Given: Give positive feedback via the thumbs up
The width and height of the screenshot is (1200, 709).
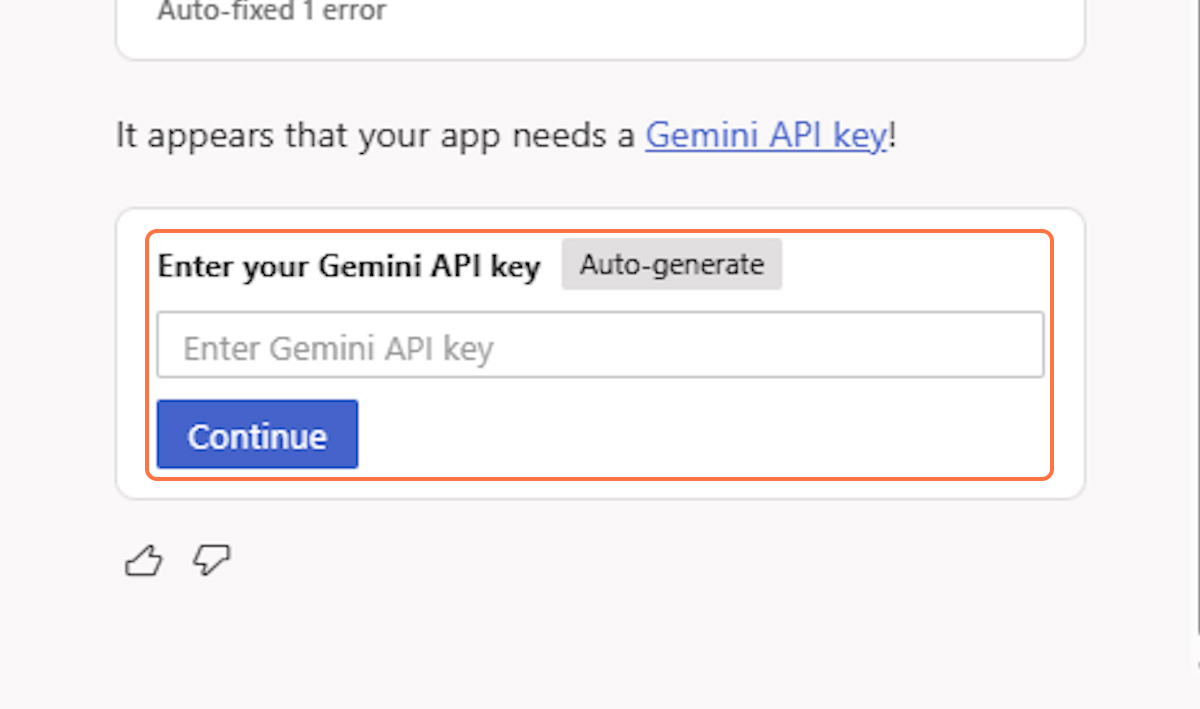Looking at the screenshot, I should (x=143, y=560).
